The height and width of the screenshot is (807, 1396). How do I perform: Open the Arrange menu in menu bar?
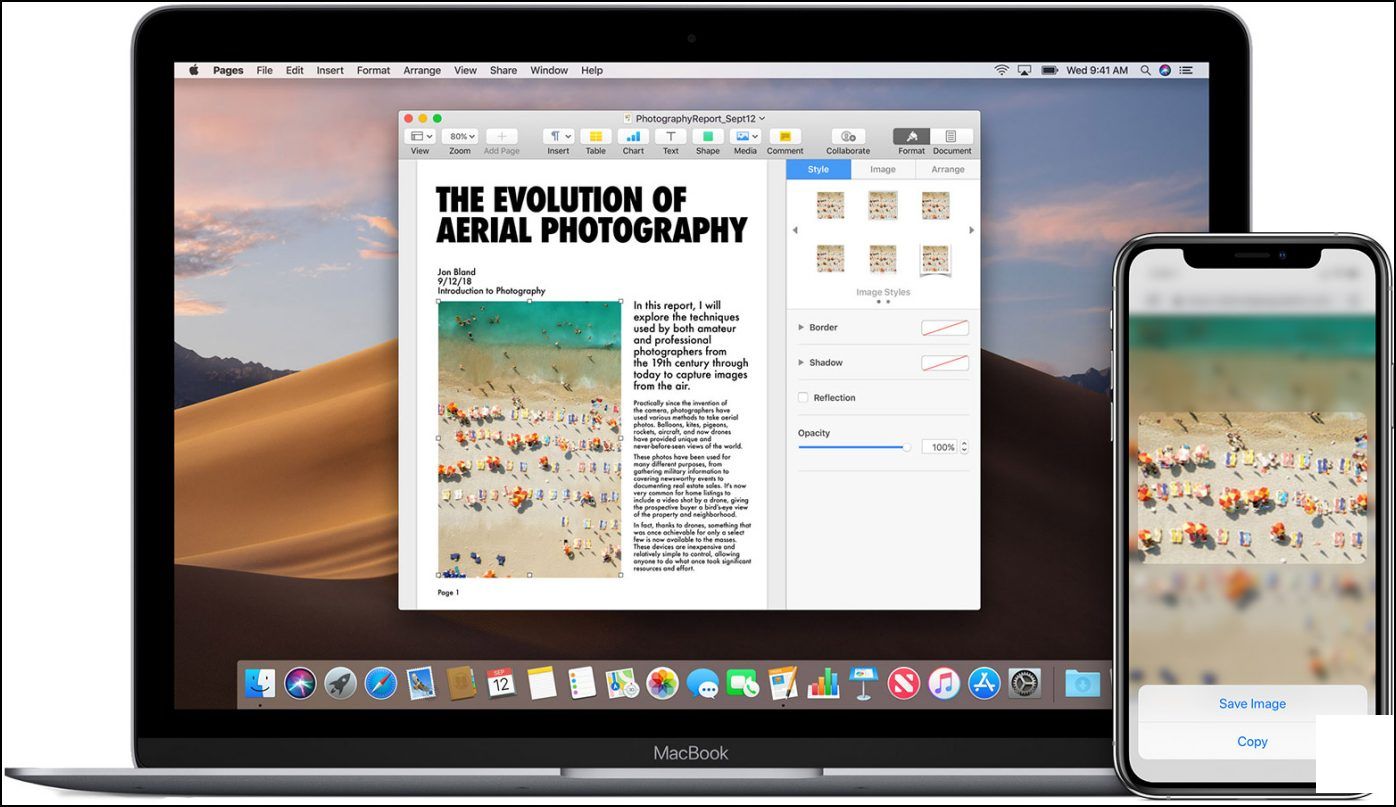422,70
